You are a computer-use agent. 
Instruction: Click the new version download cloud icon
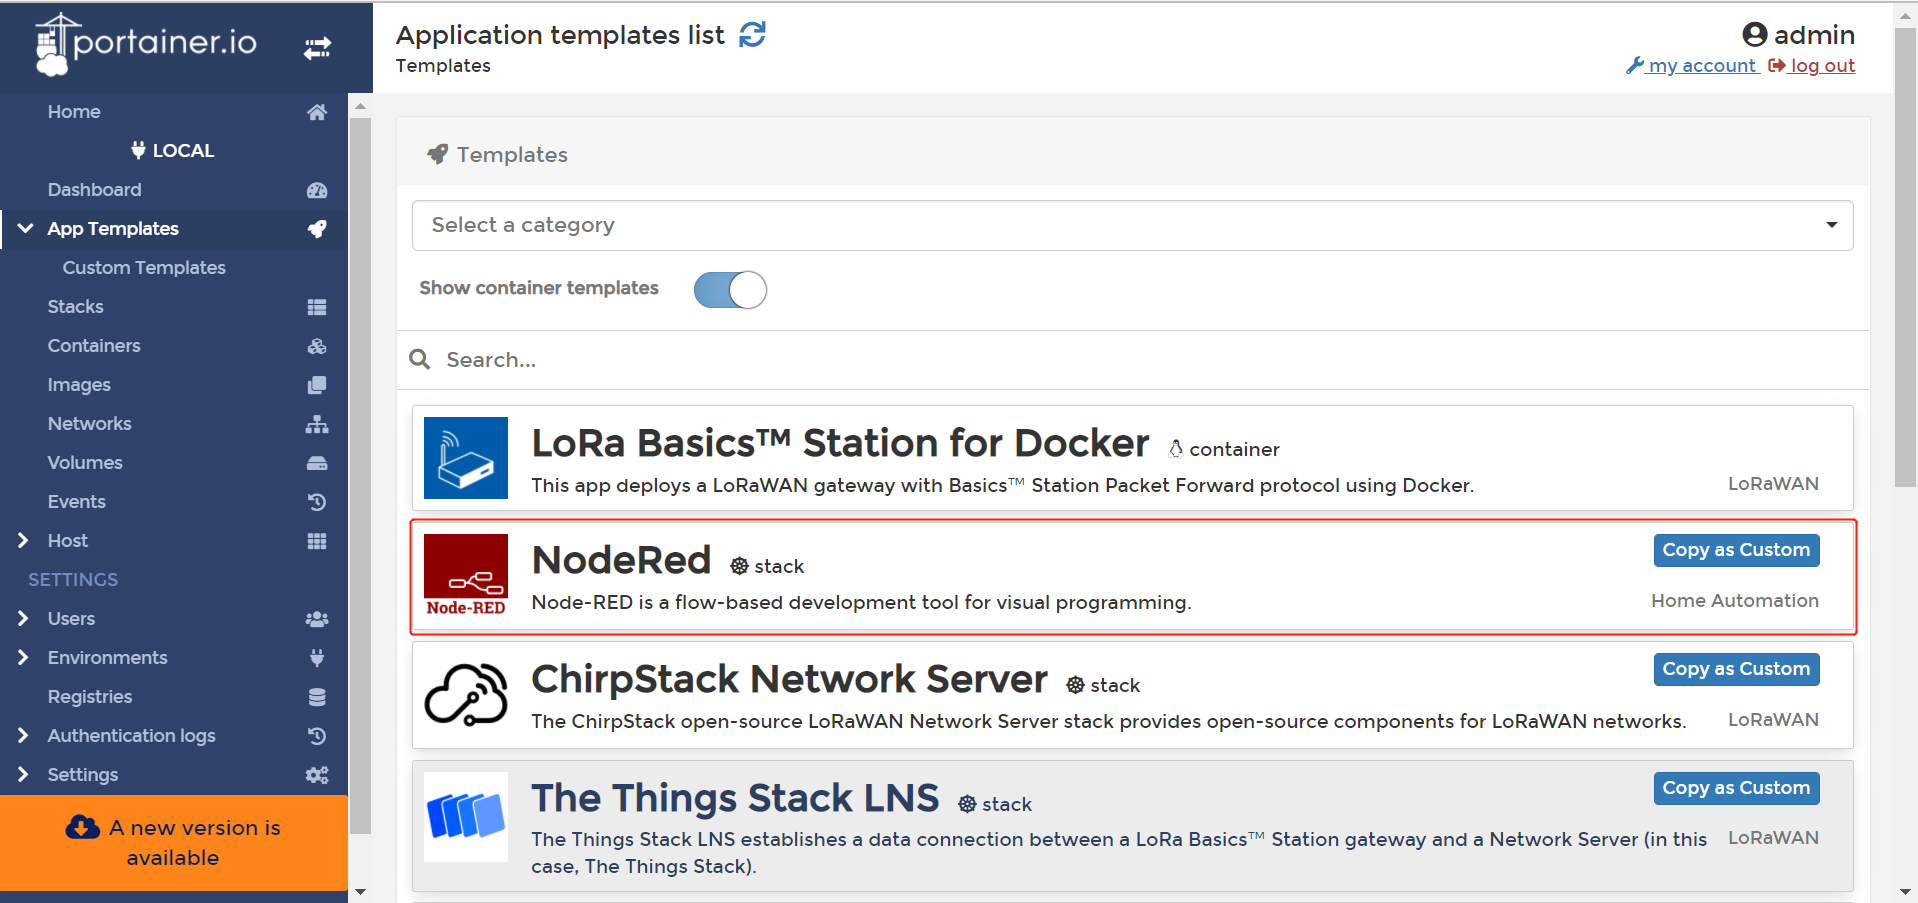[82, 827]
